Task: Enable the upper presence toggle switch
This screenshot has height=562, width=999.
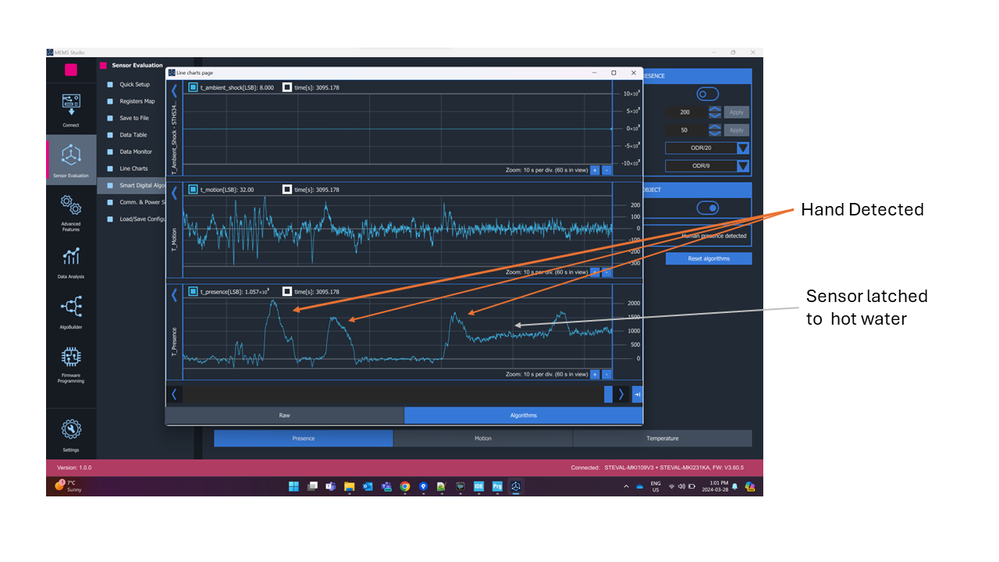Action: pyautogui.click(x=707, y=94)
